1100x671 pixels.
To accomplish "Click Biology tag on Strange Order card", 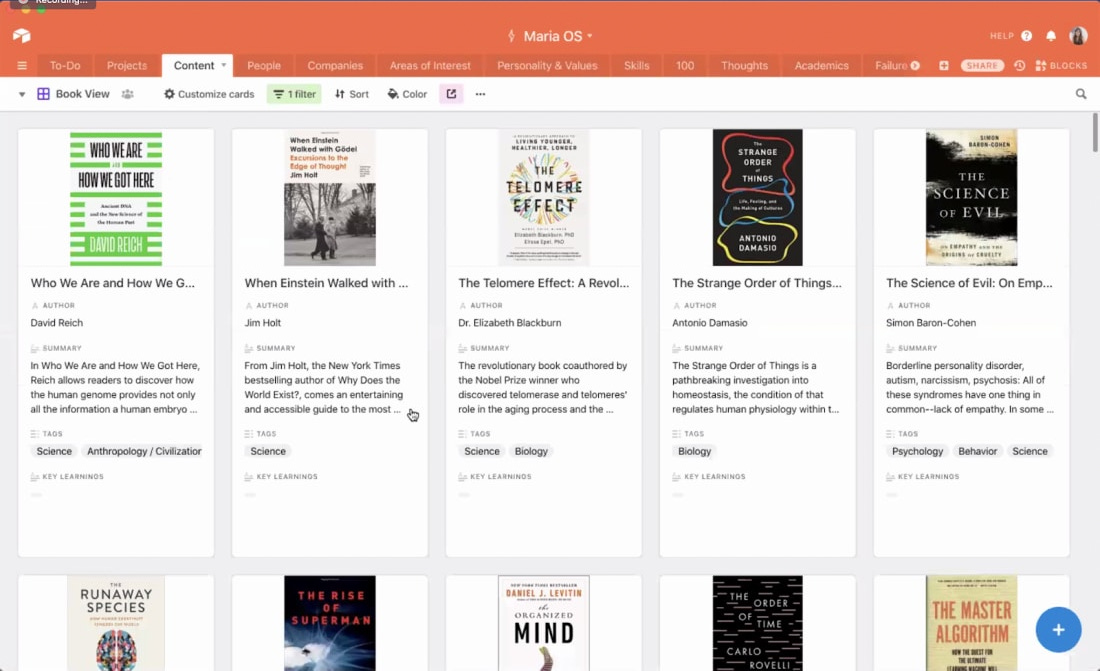I will [x=695, y=451].
